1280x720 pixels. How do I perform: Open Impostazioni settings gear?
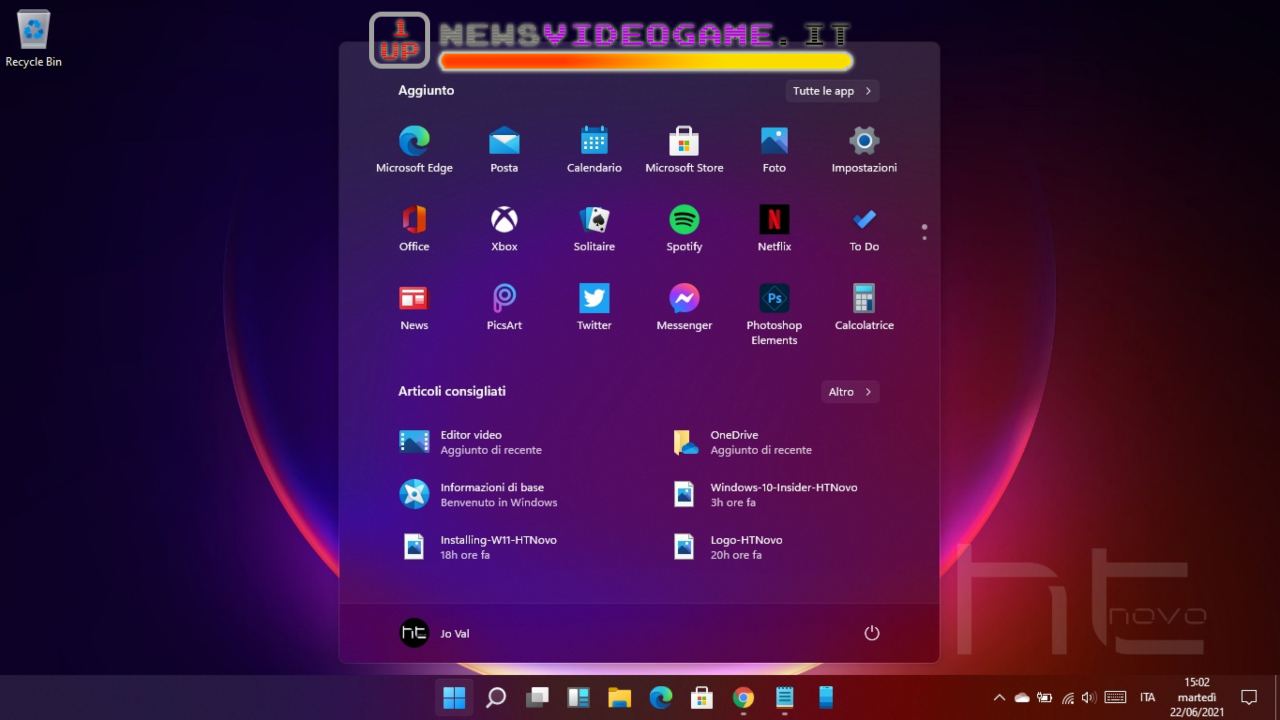[864, 150]
